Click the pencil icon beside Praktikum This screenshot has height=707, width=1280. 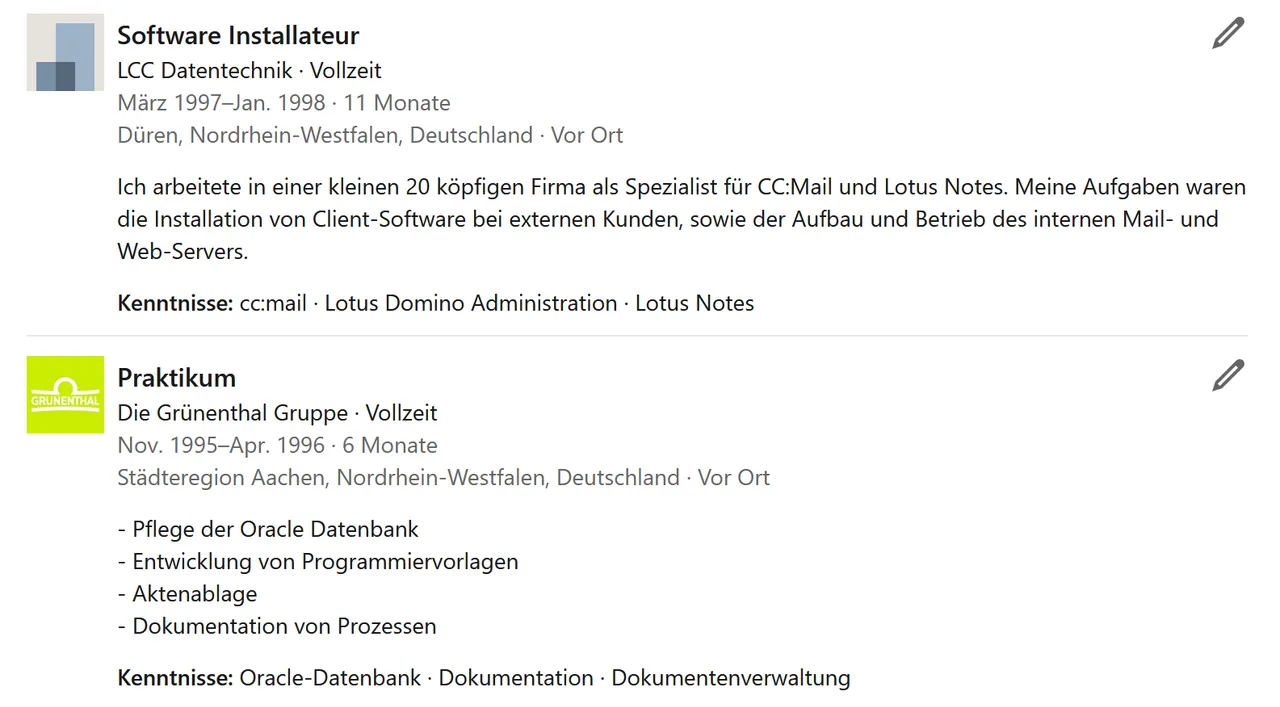[x=1228, y=375]
